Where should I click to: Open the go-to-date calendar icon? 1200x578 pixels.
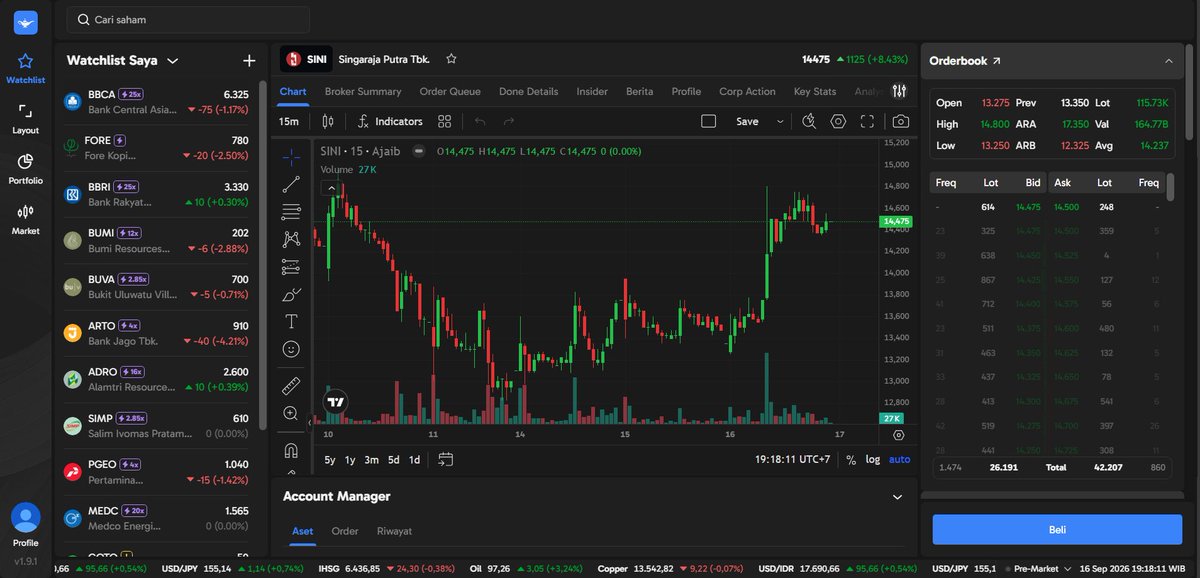pyautogui.click(x=446, y=459)
